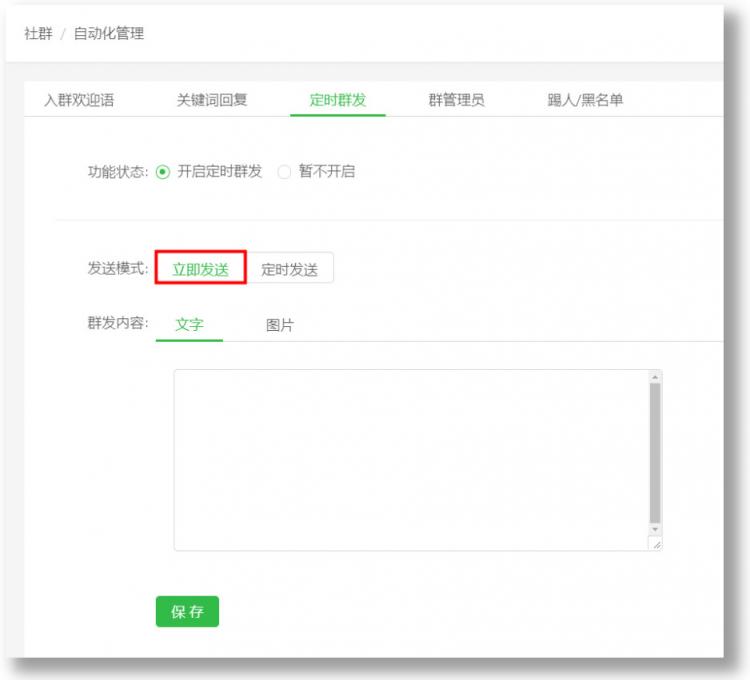Viewport: 750px width, 680px height.
Task: Click the 功能状态 label text
Action: tap(118, 172)
